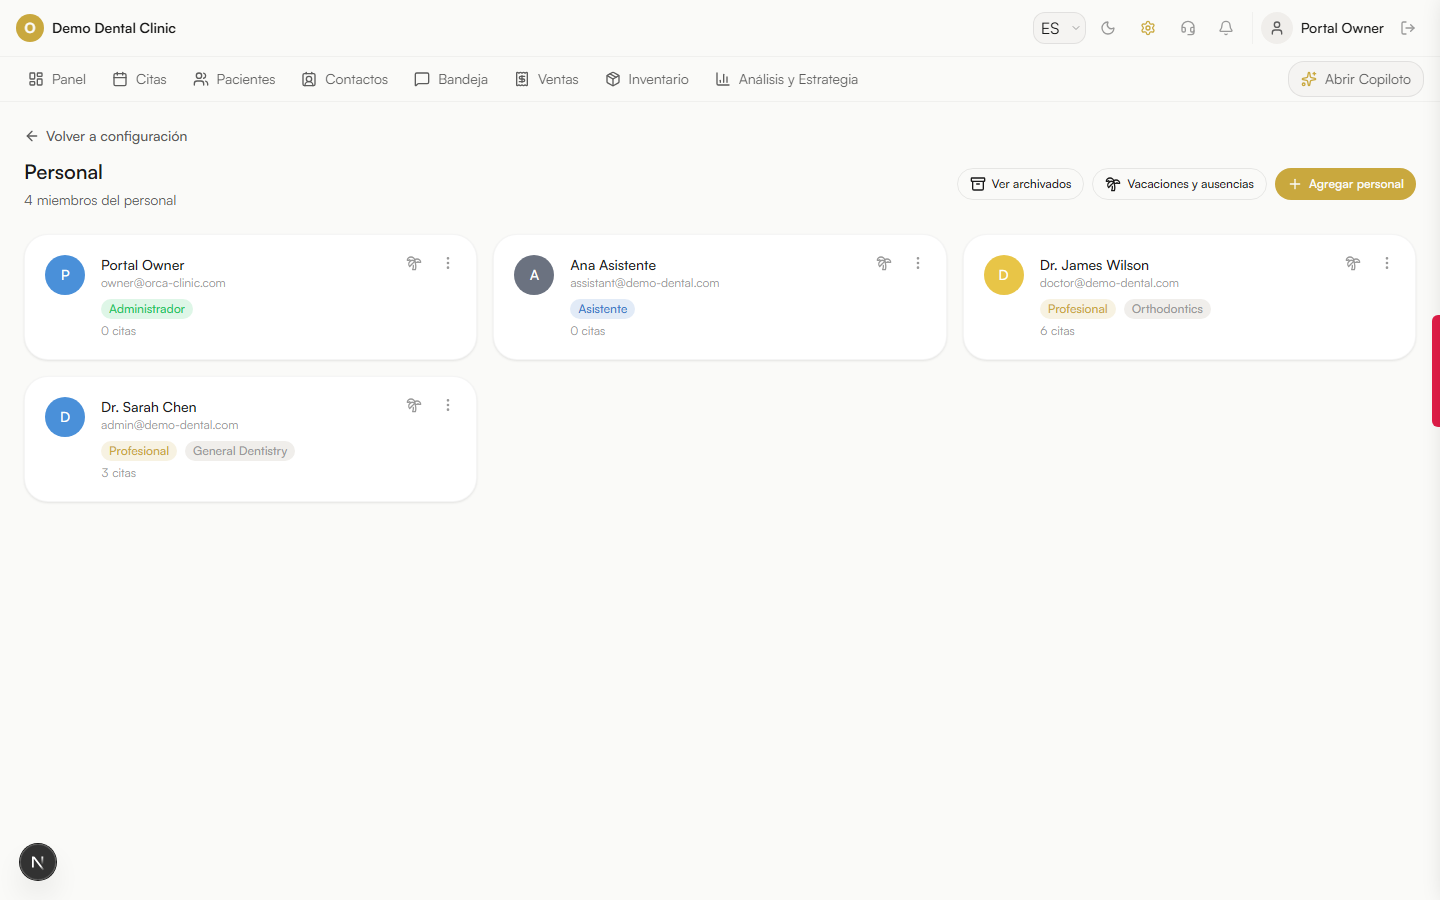
Task: Click the 6 citas count
Action: click(1057, 331)
